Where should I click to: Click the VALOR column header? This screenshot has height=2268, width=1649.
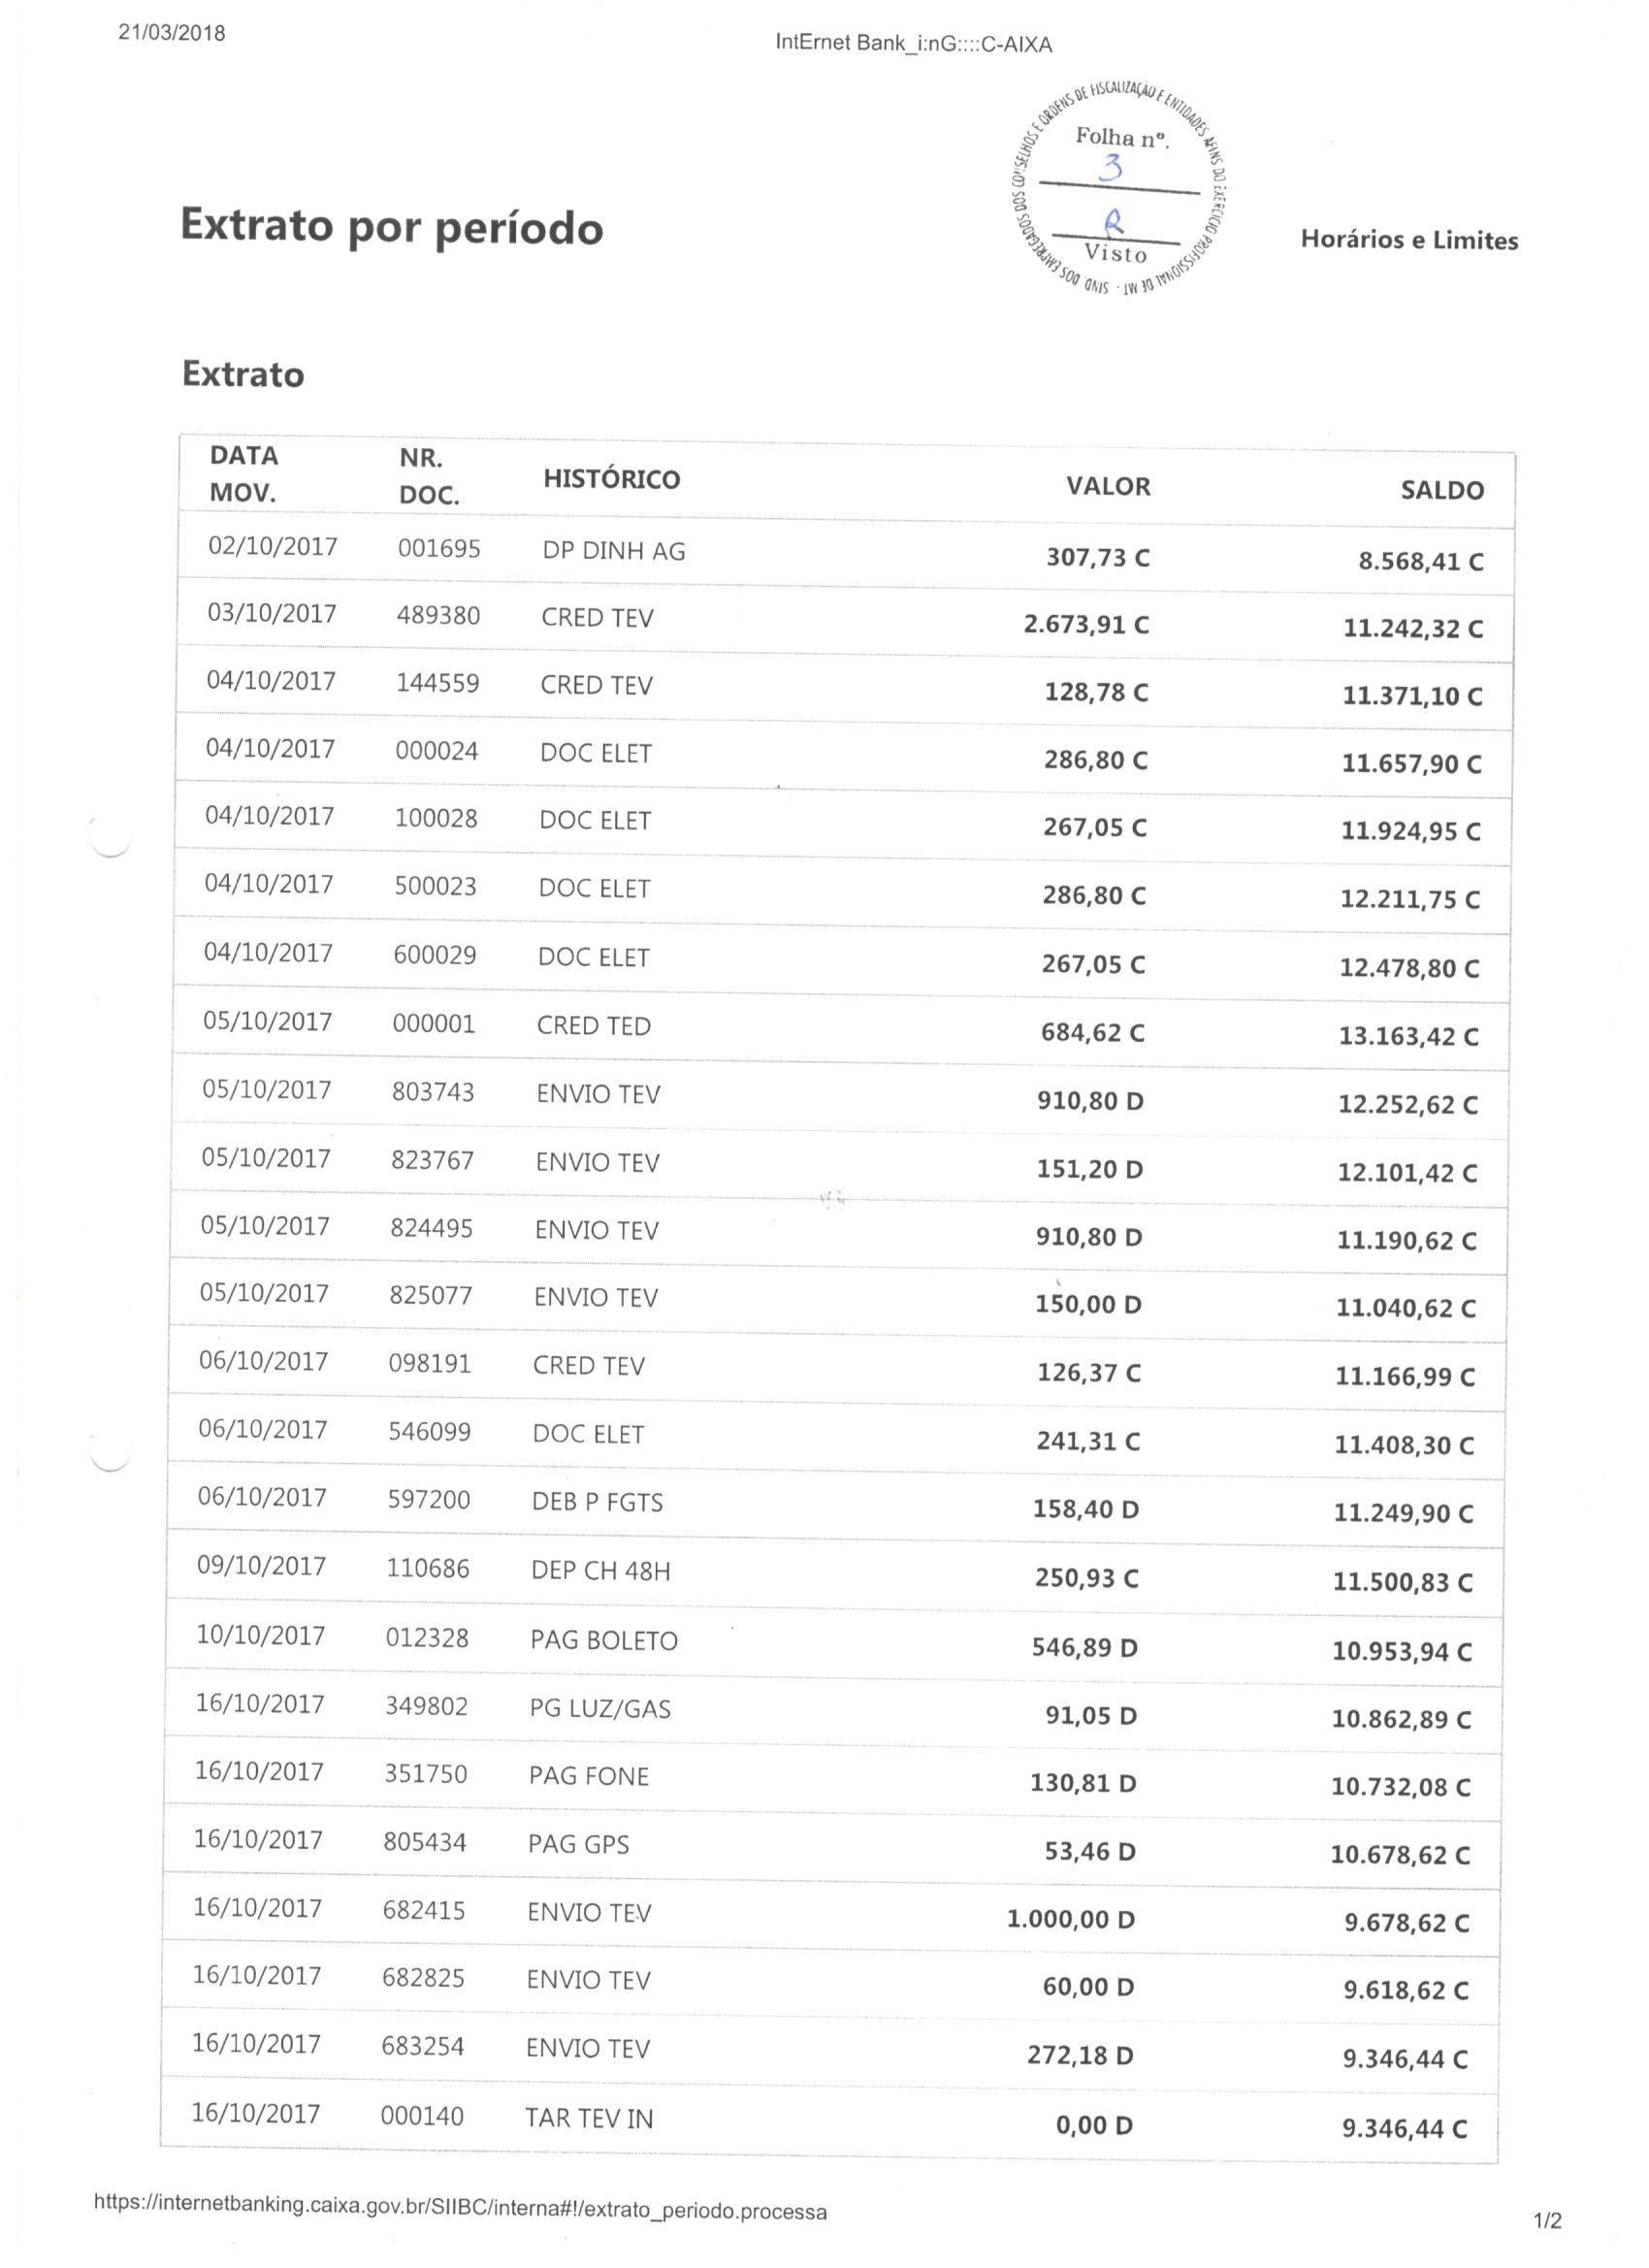1107,487
